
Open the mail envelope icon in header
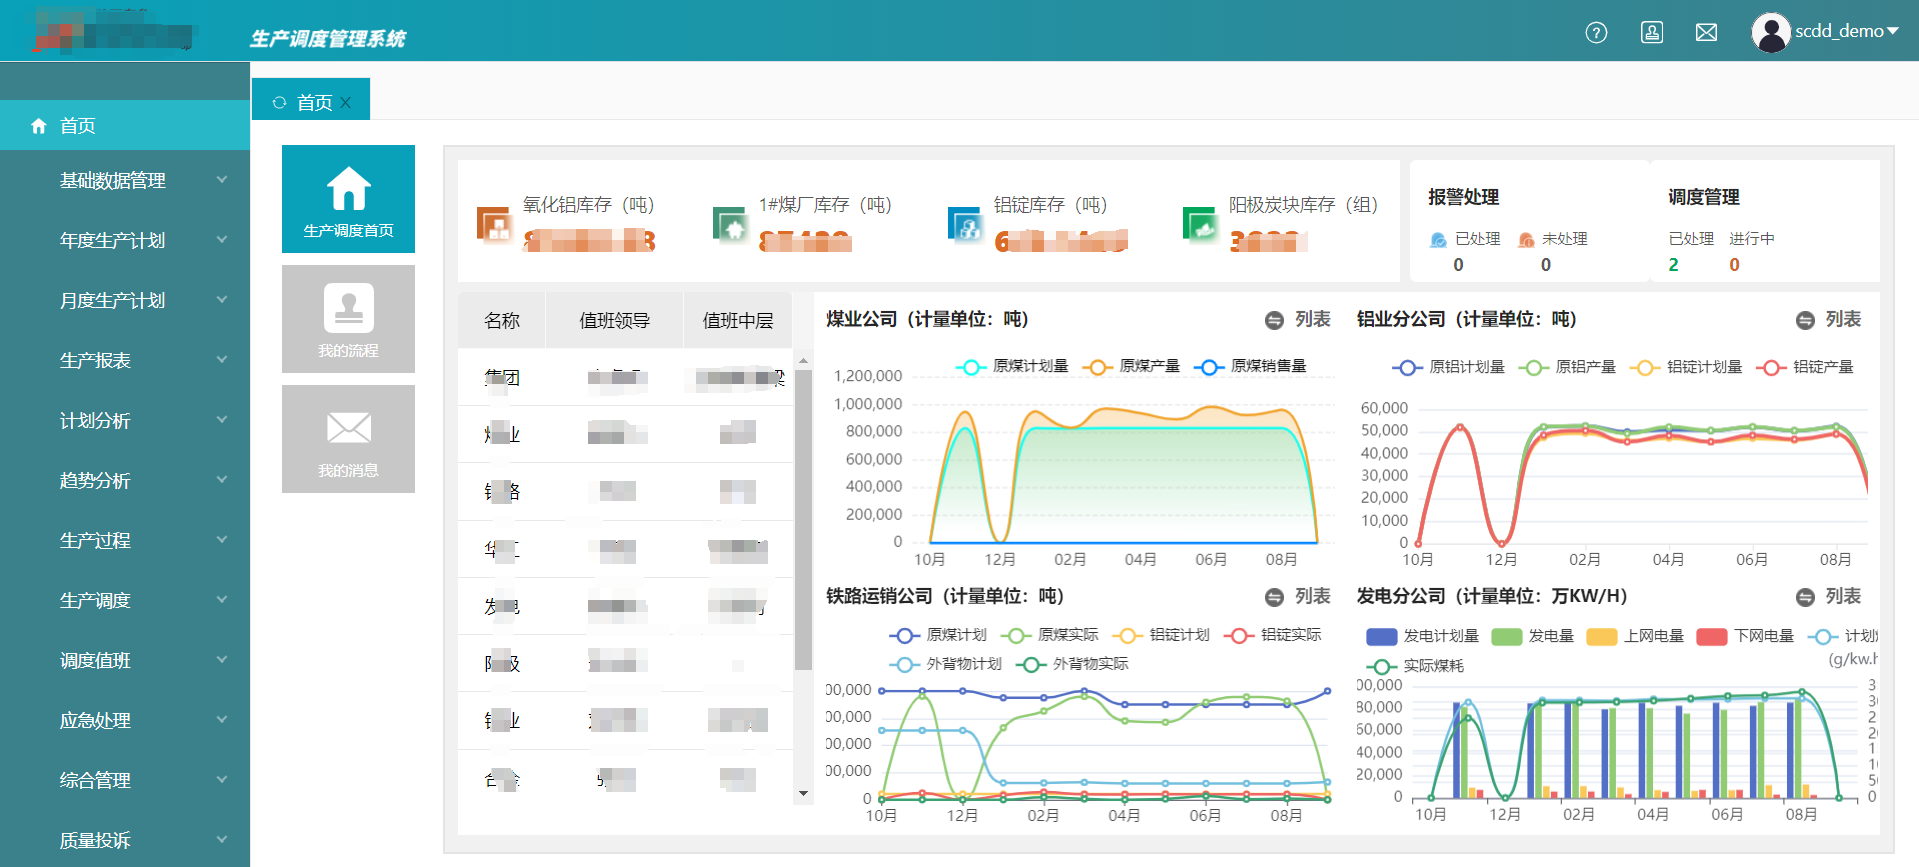click(1707, 32)
